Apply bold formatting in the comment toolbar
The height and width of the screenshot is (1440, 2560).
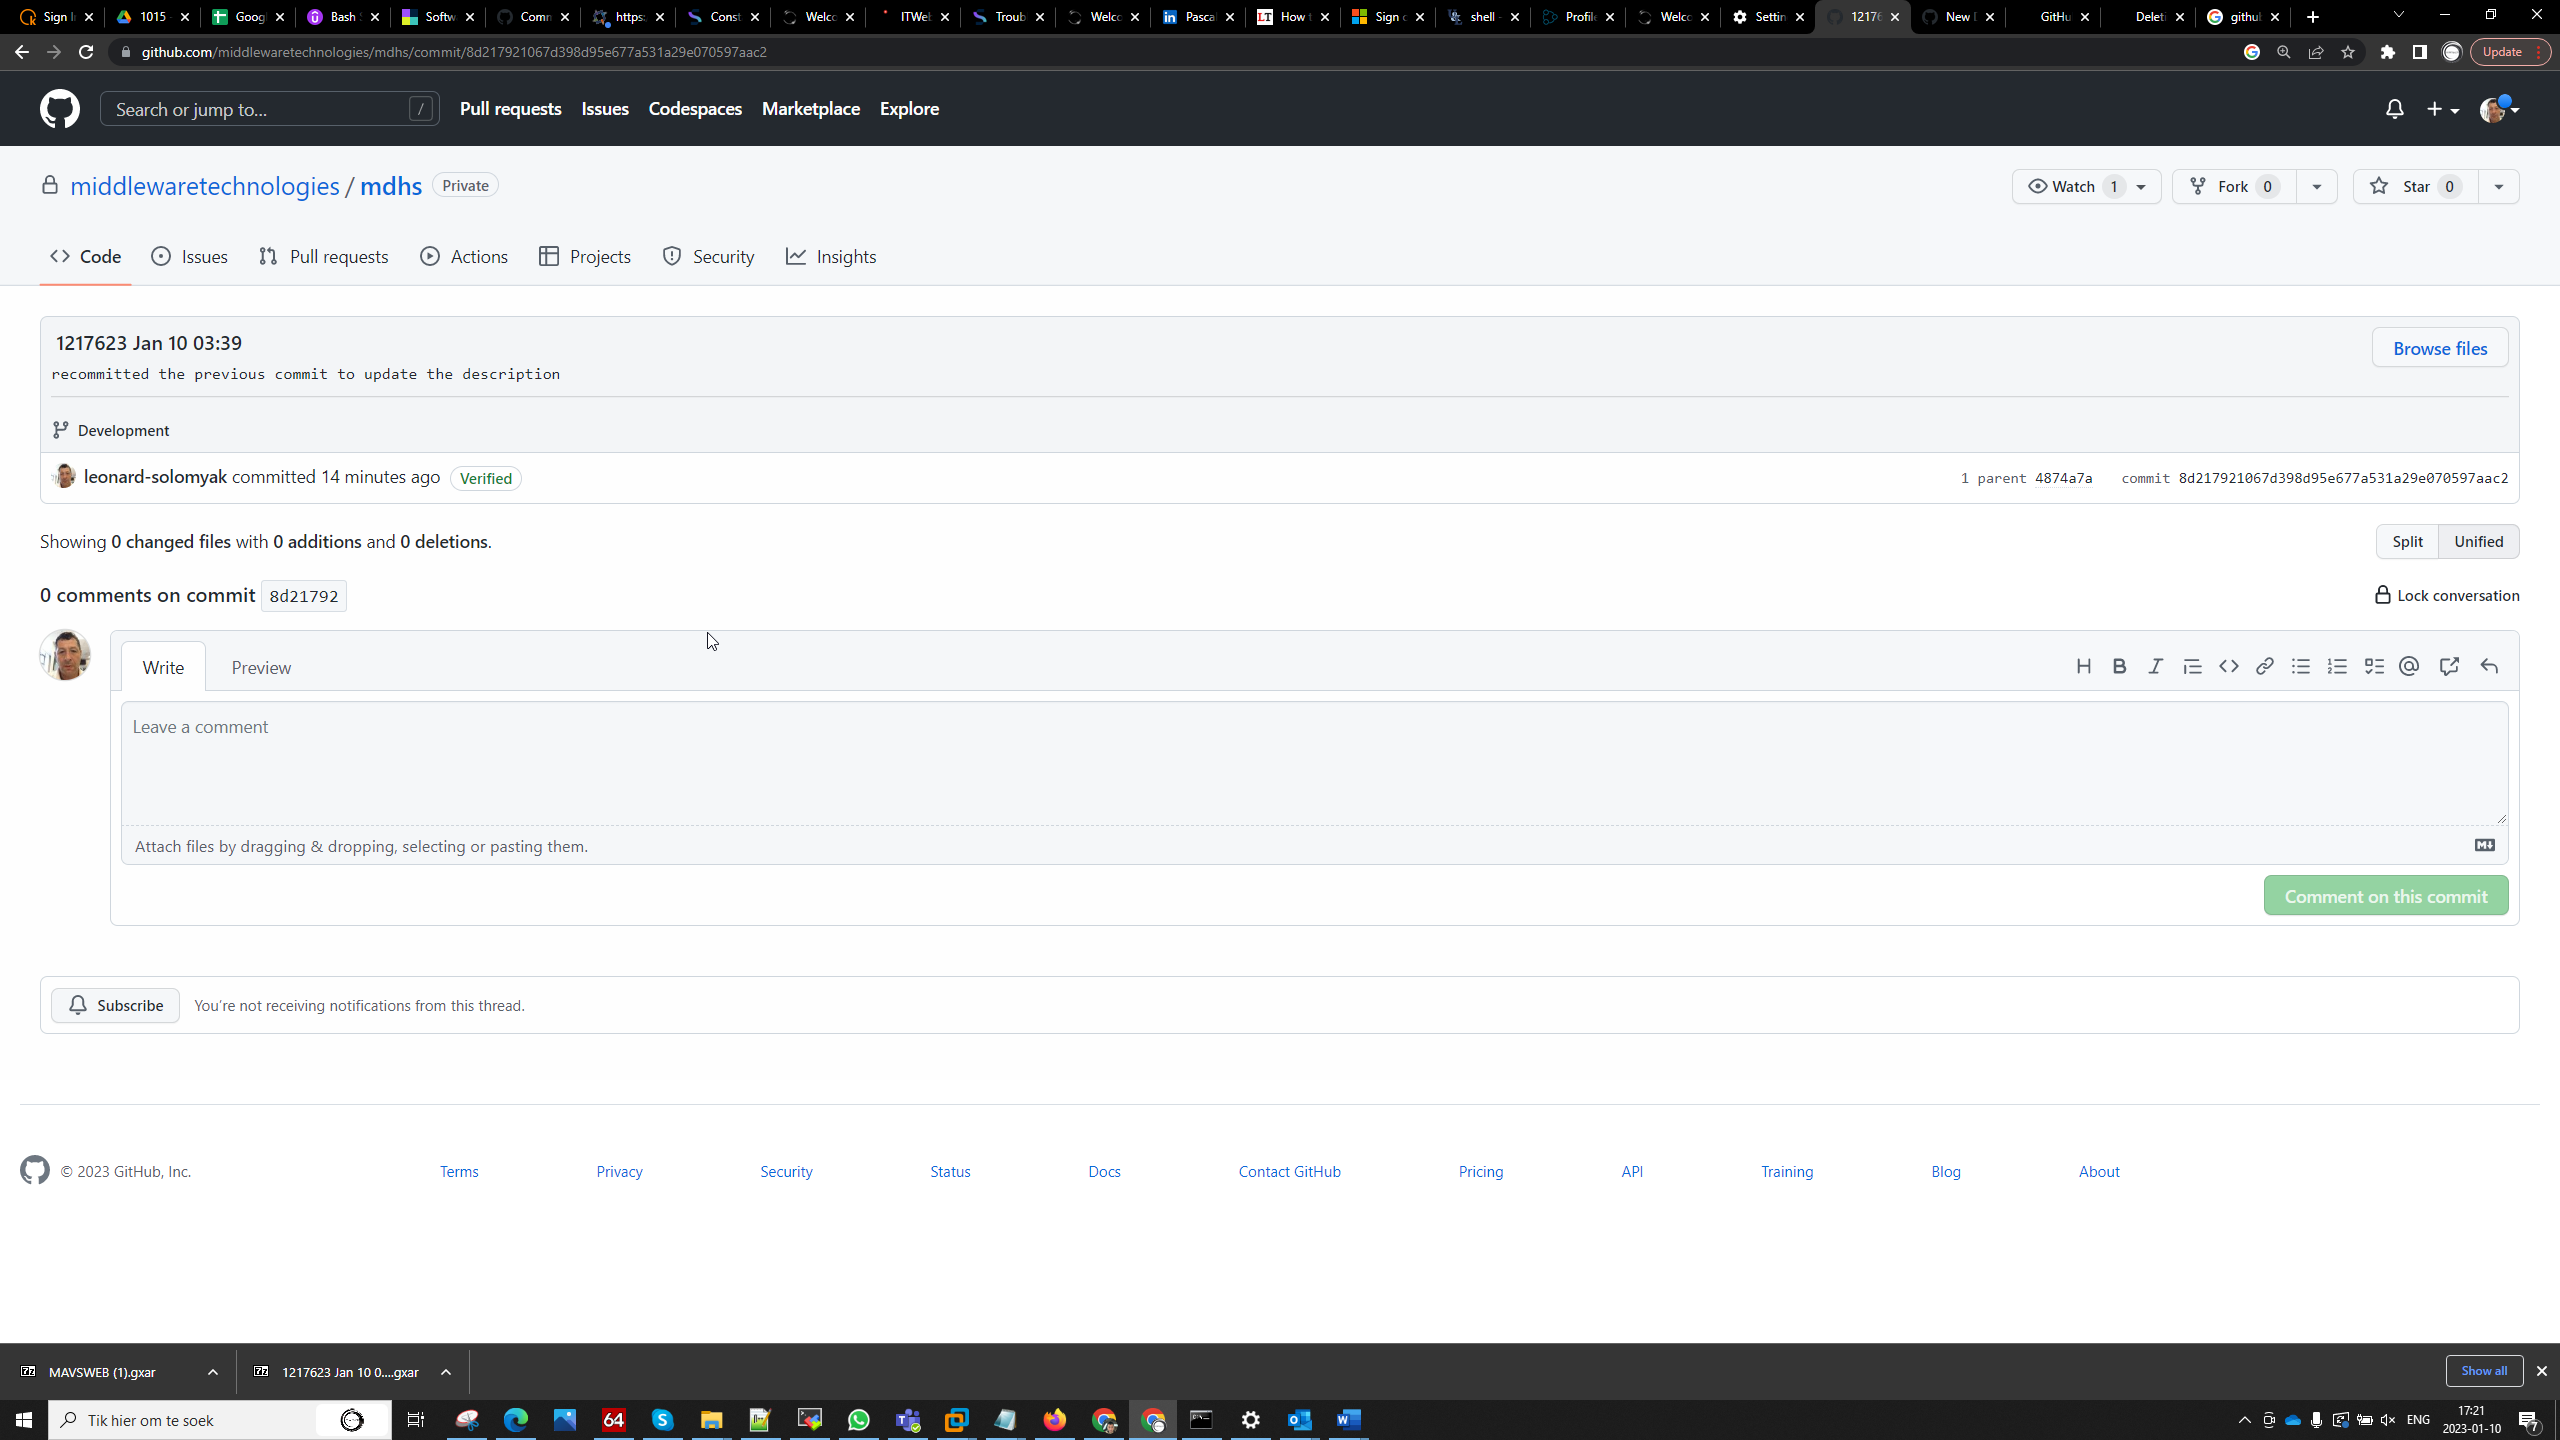pyautogui.click(x=2120, y=666)
